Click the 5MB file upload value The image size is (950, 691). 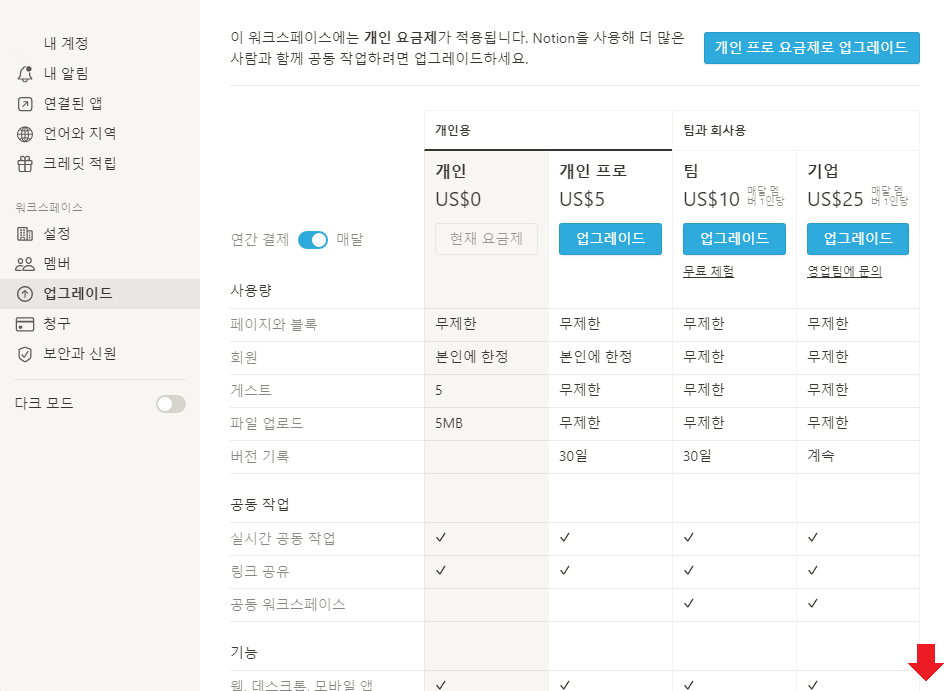(449, 423)
